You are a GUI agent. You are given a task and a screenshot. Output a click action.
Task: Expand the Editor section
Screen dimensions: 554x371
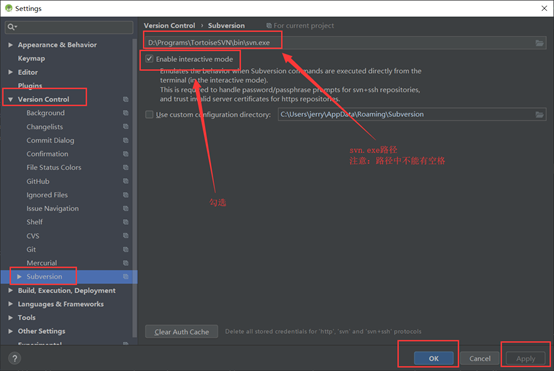11,72
